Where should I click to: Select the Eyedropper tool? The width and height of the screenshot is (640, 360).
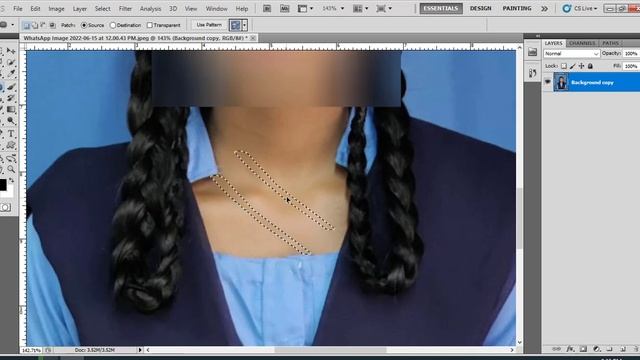point(11,73)
